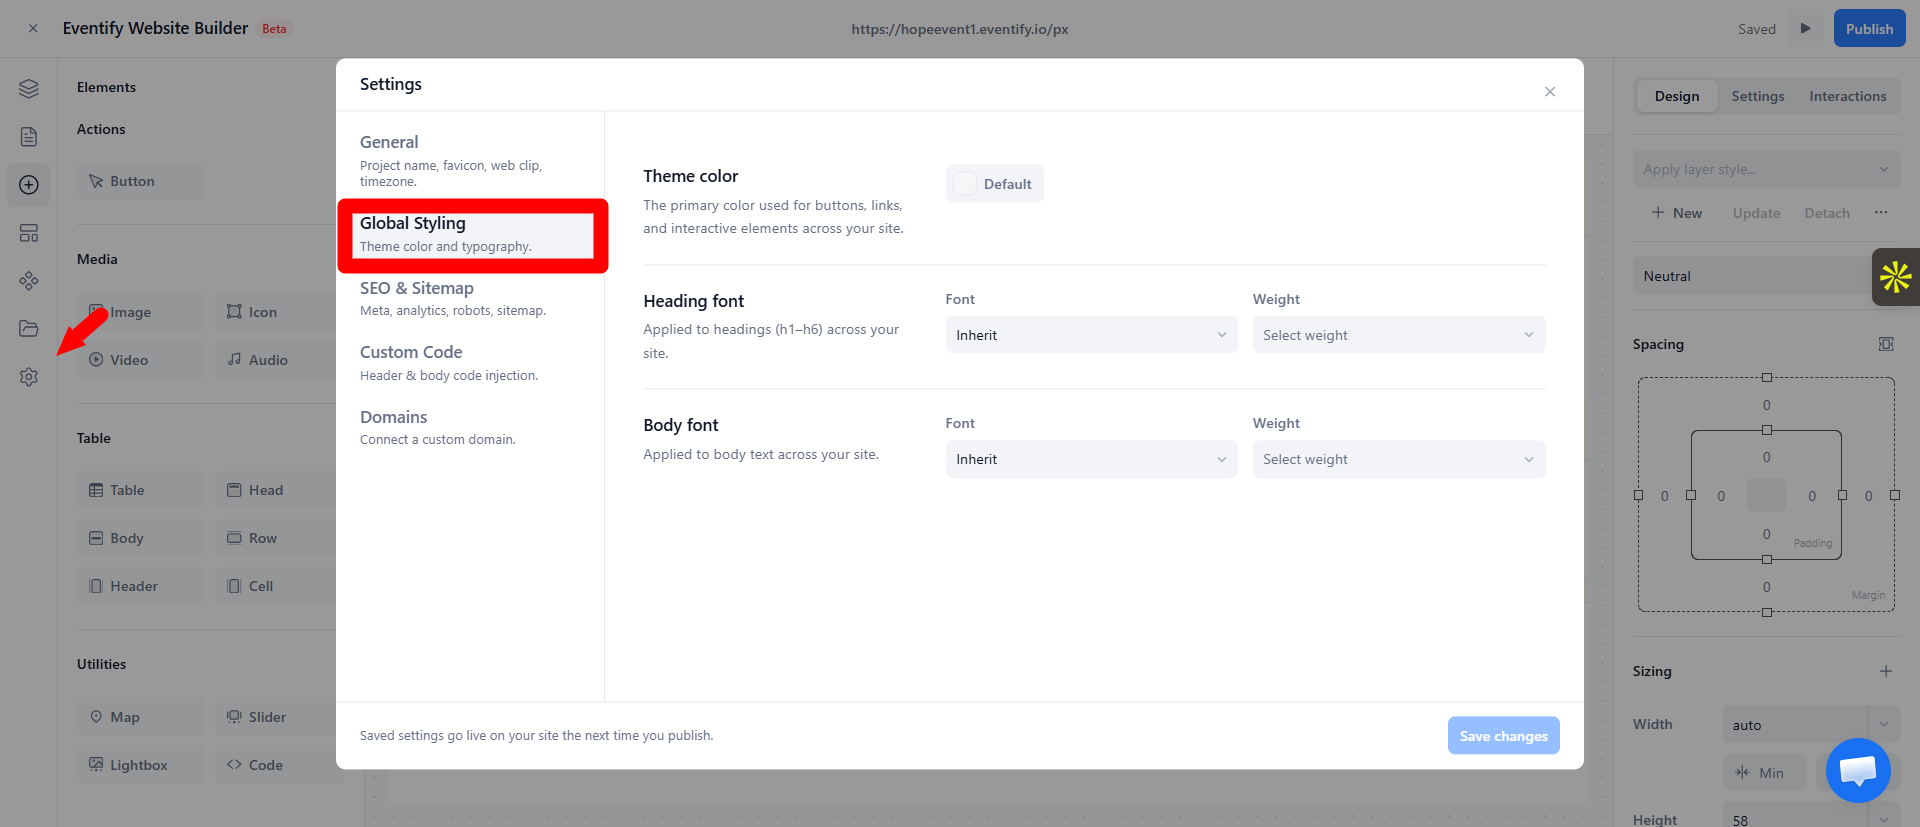Viewport: 1920px width, 827px height.
Task: Select the Add Elements plus icon
Action: point(29,185)
